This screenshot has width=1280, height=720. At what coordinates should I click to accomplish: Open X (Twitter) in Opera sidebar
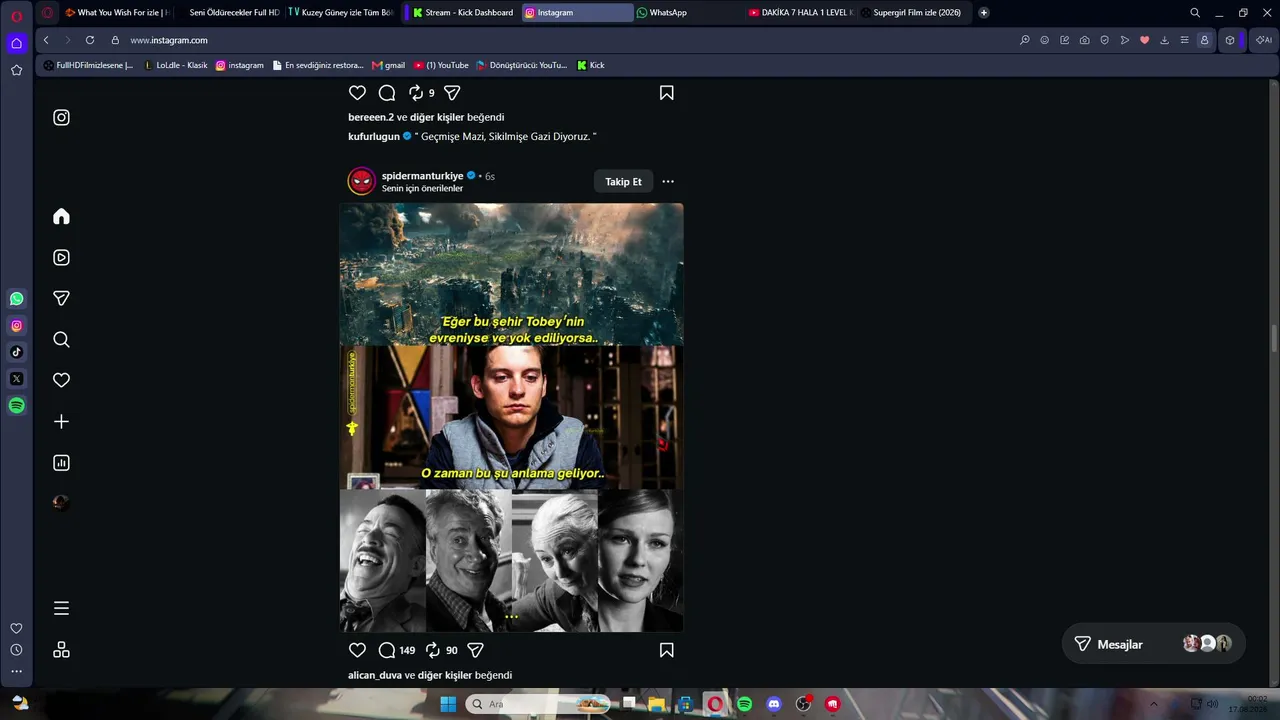(x=16, y=379)
